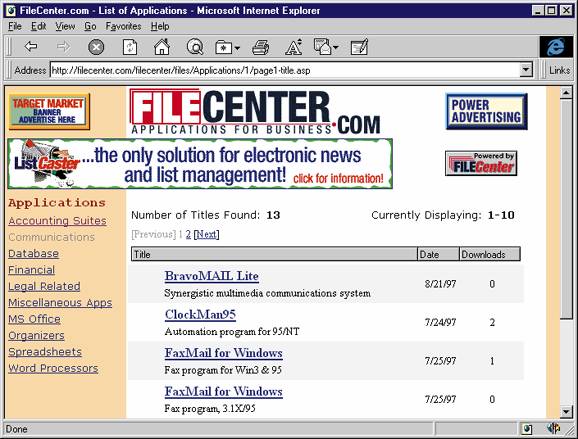Go to results page 2 link

(x=188, y=234)
